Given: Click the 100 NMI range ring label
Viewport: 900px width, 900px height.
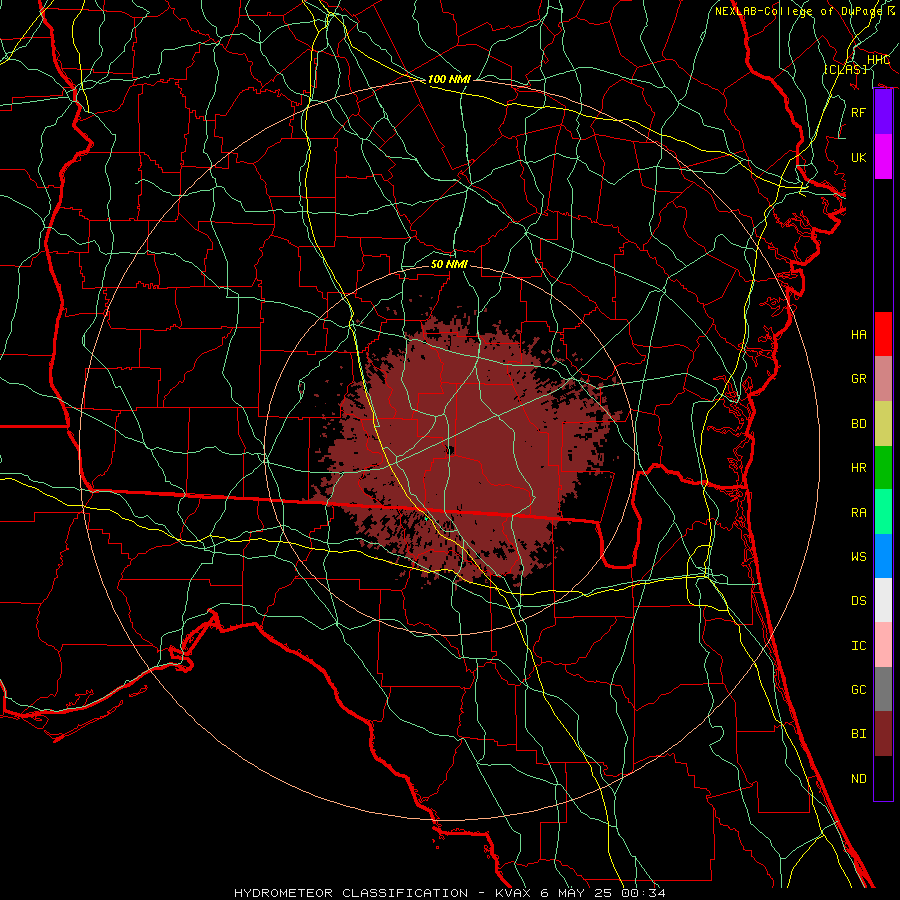Looking at the screenshot, I should [449, 79].
